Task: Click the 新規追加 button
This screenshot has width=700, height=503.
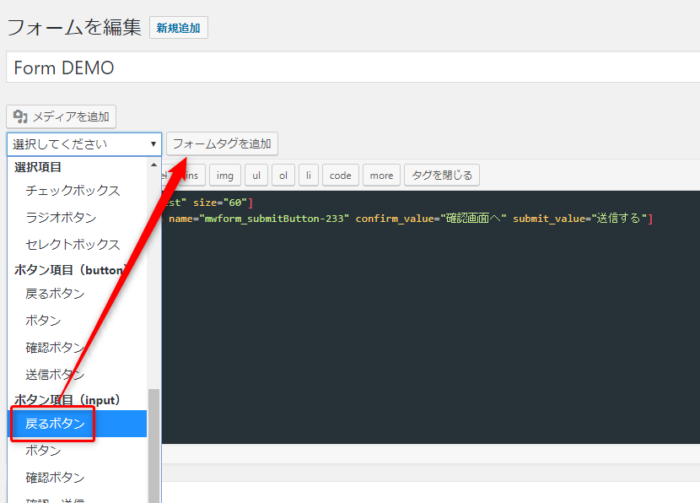Action: pos(178,29)
